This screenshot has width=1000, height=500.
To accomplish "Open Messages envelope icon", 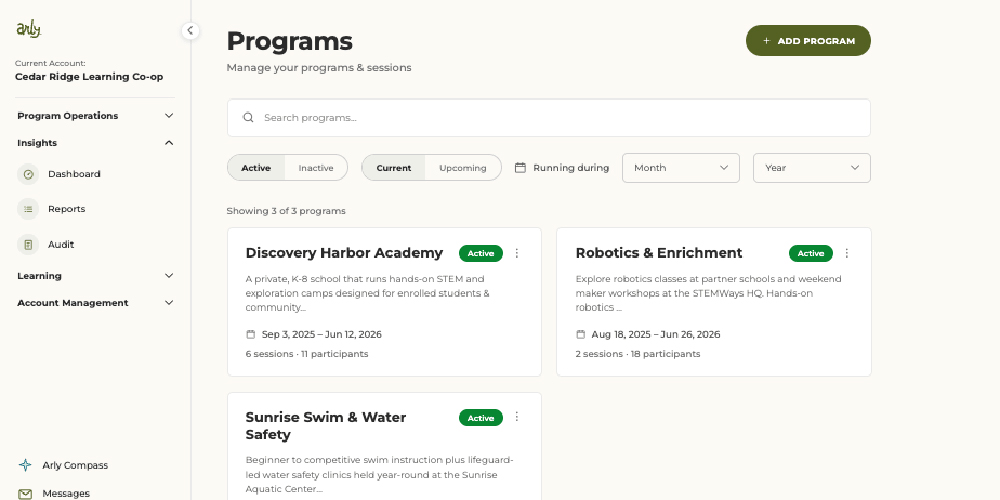I will [25, 494].
